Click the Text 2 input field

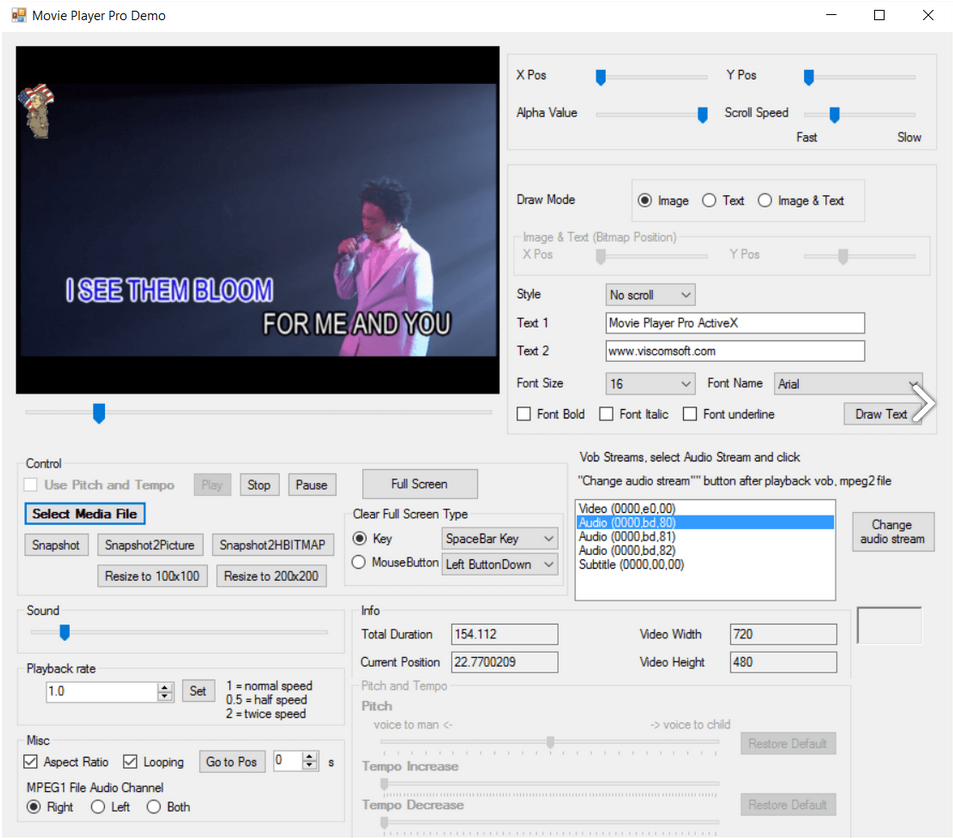[x=735, y=351]
